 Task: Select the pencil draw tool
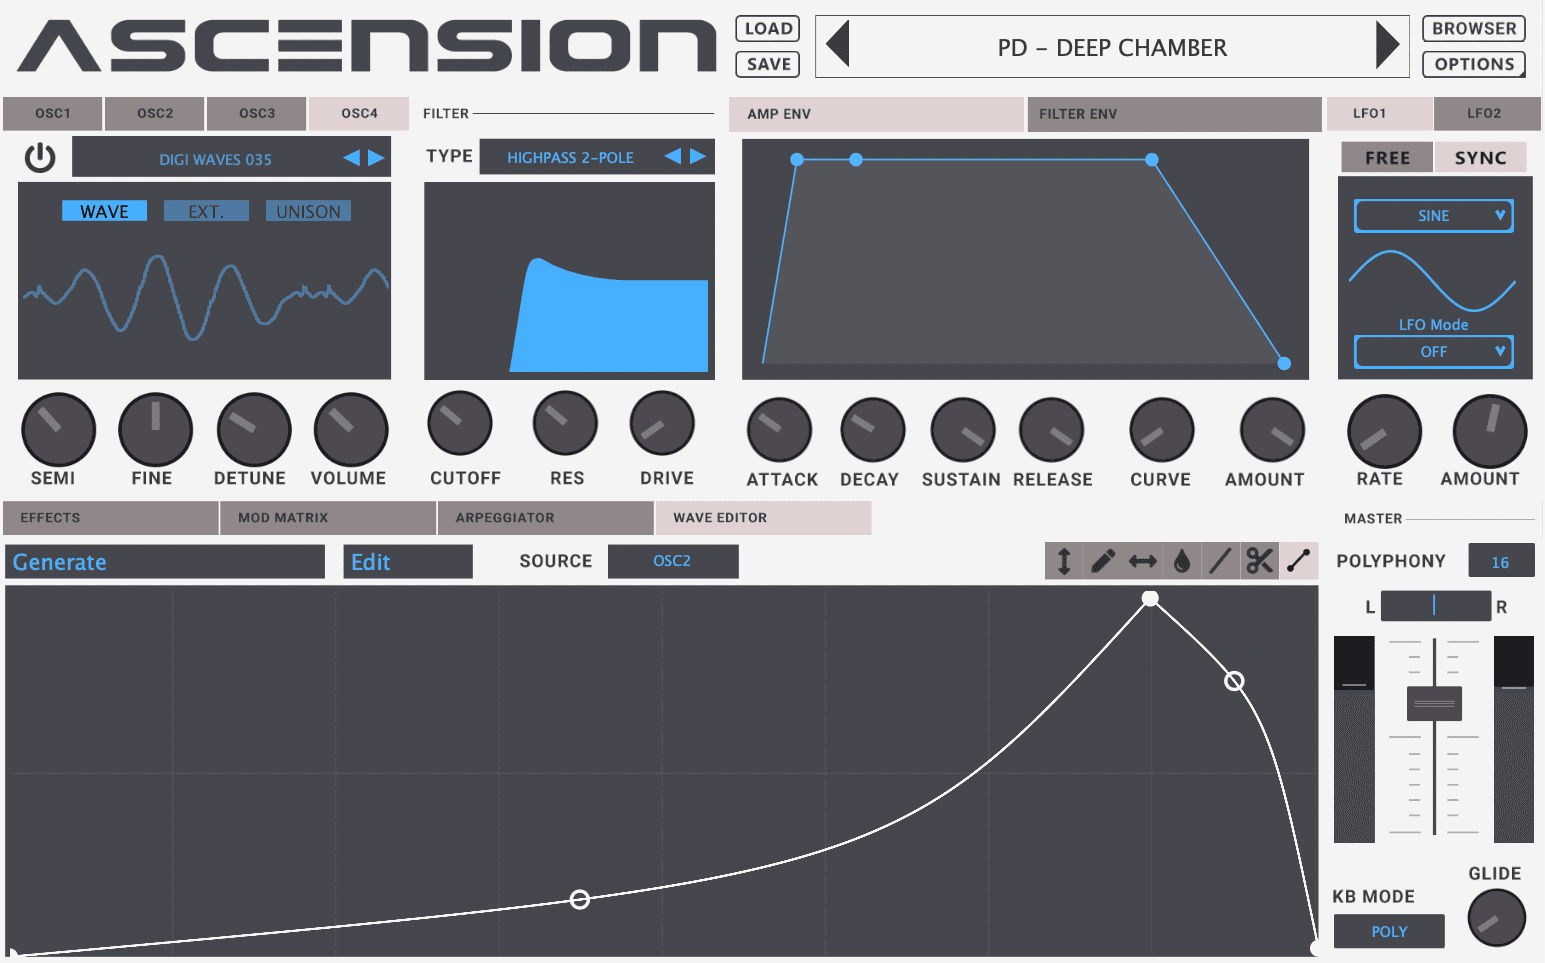click(1103, 561)
